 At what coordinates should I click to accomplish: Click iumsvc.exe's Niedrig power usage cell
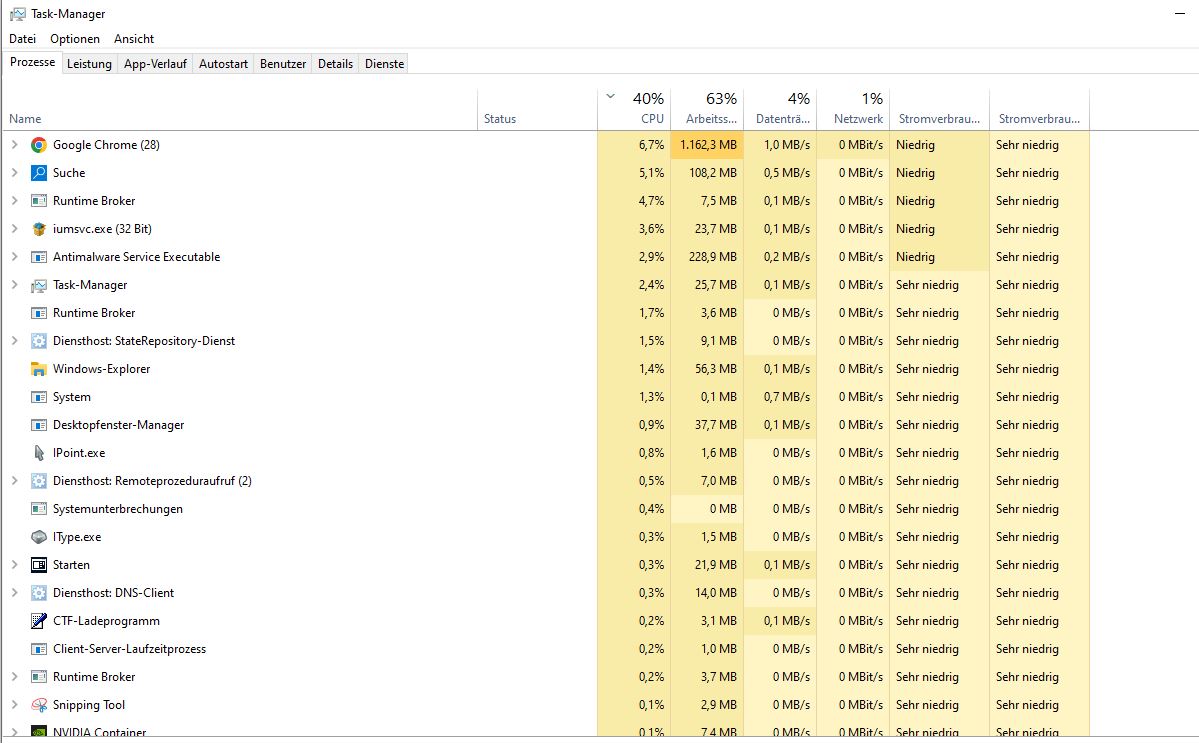click(940, 229)
